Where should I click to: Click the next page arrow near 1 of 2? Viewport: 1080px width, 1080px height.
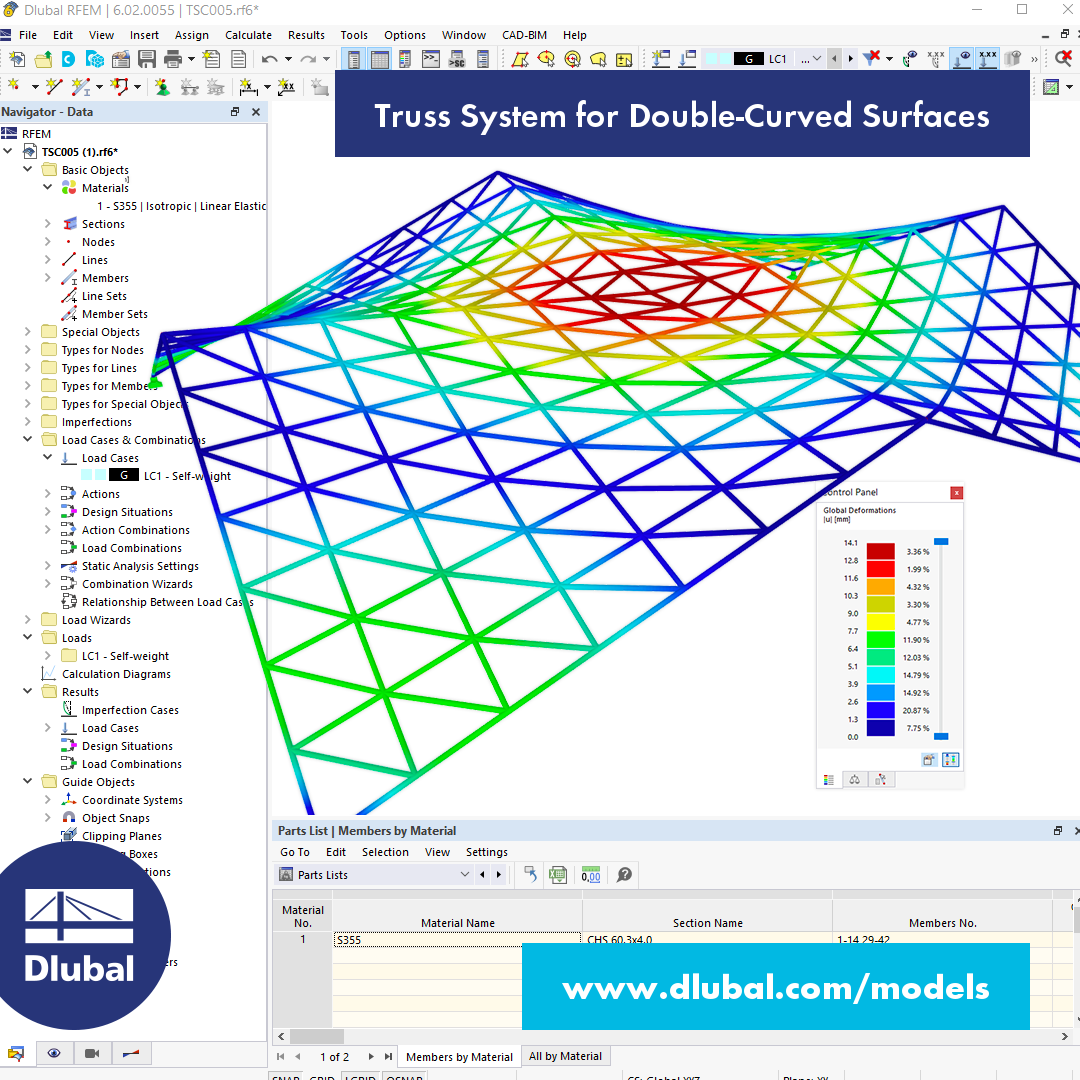point(369,1055)
